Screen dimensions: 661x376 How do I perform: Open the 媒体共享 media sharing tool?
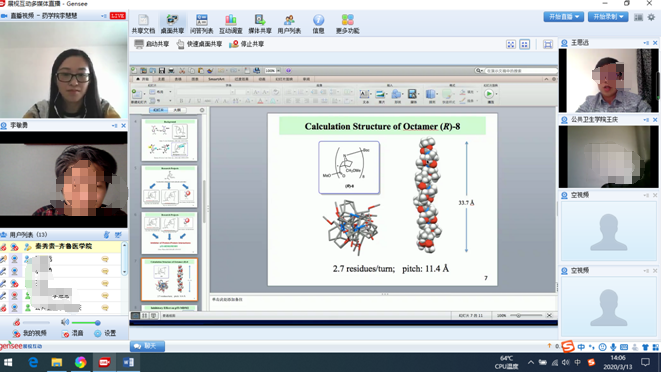coord(260,24)
